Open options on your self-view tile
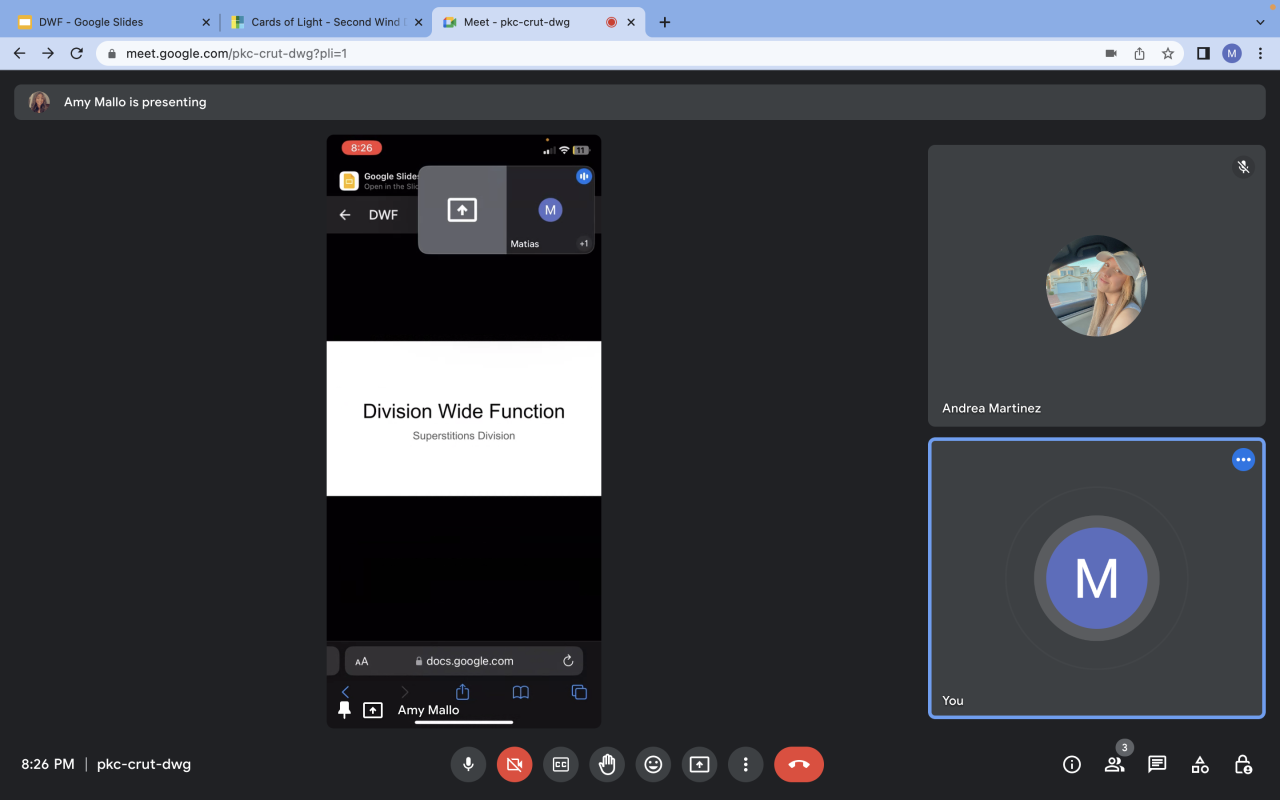Viewport: 1280px width, 800px height. coord(1243,460)
